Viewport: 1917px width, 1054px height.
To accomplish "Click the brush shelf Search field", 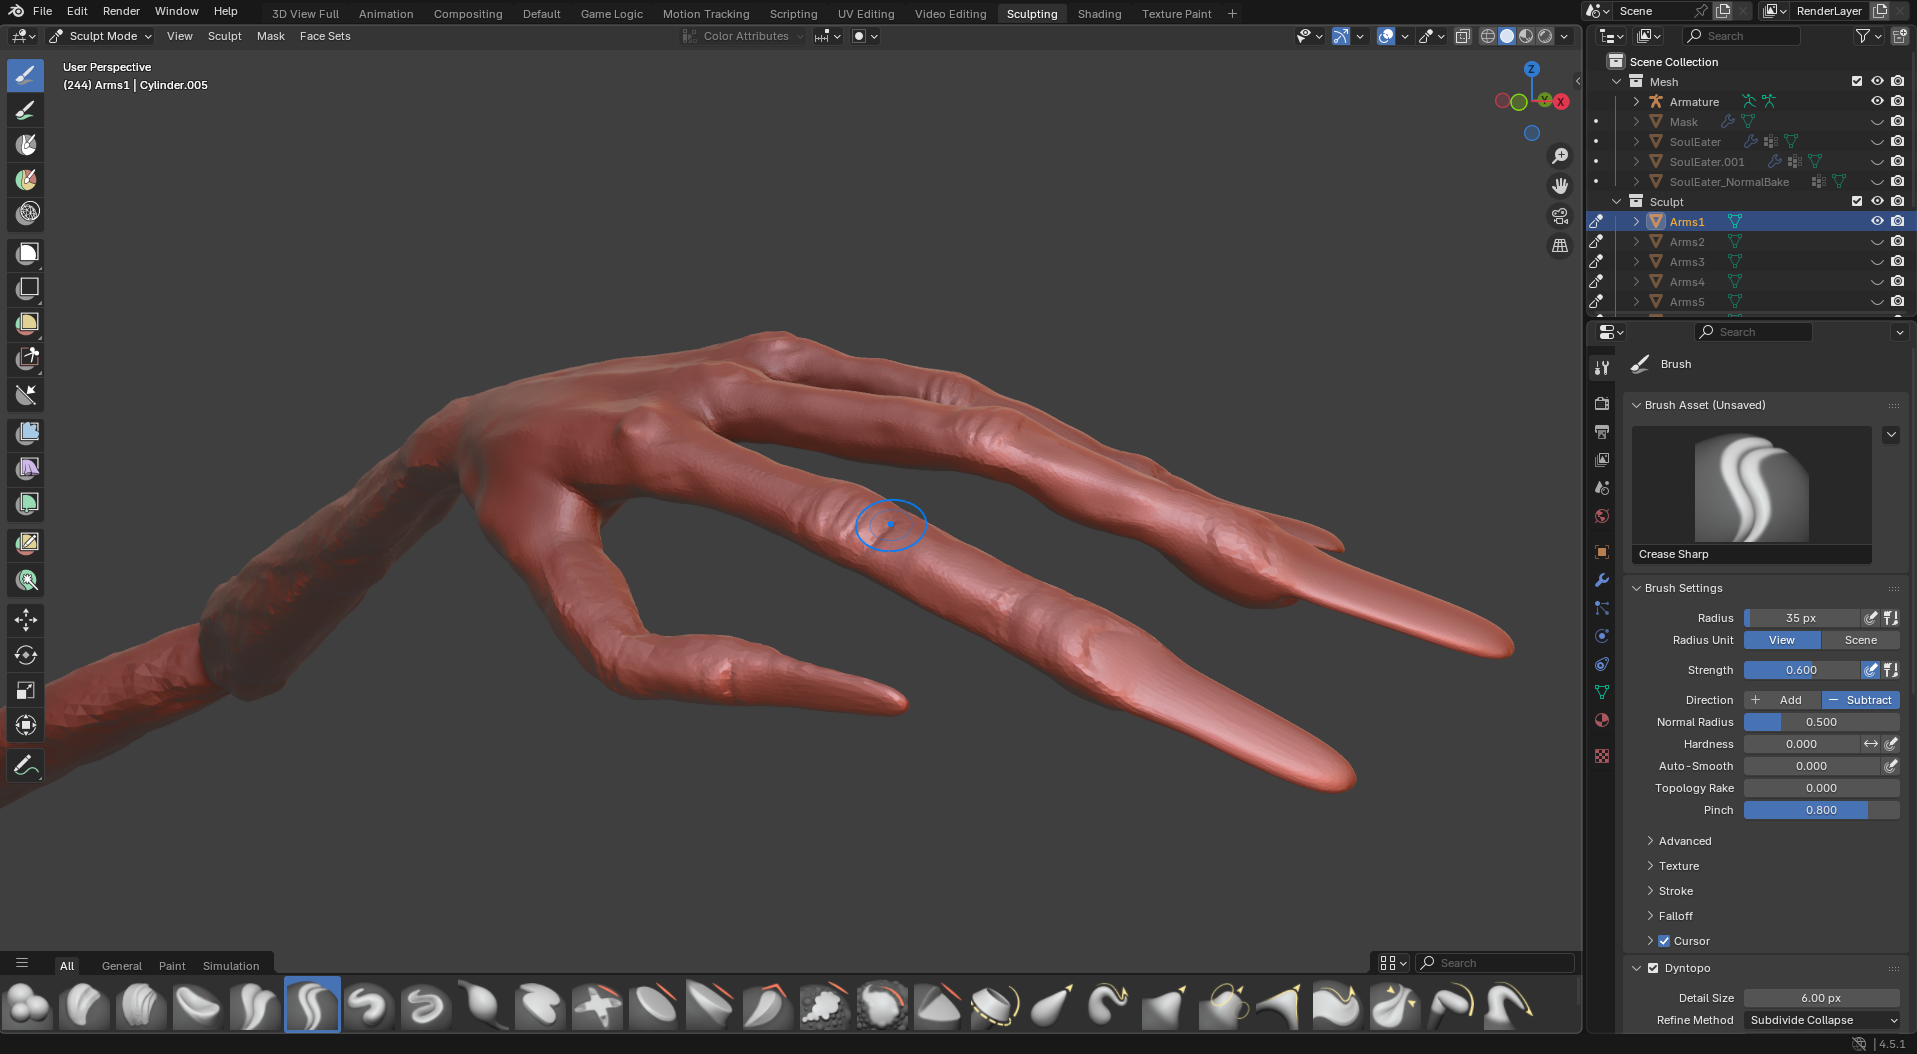I will coord(1496,963).
